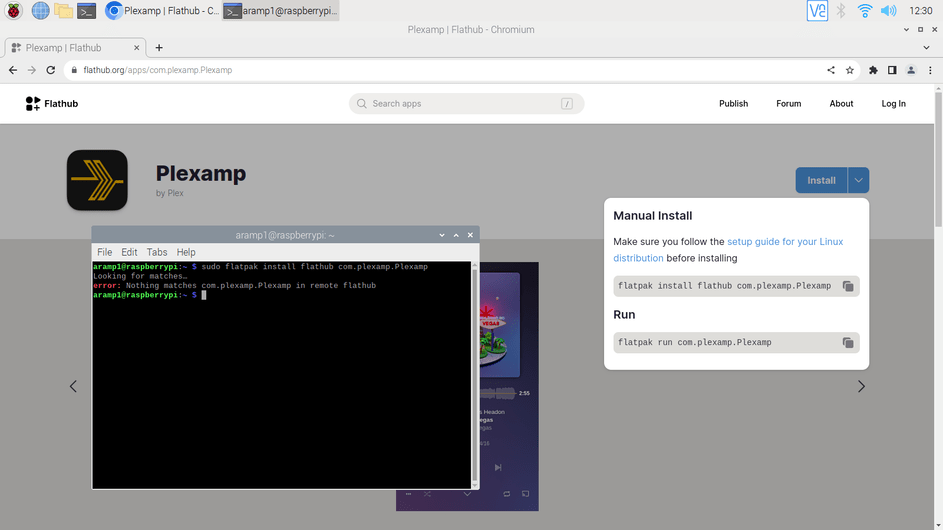Open the VNC server tray icon
The height and width of the screenshot is (530, 943).
tap(817, 11)
